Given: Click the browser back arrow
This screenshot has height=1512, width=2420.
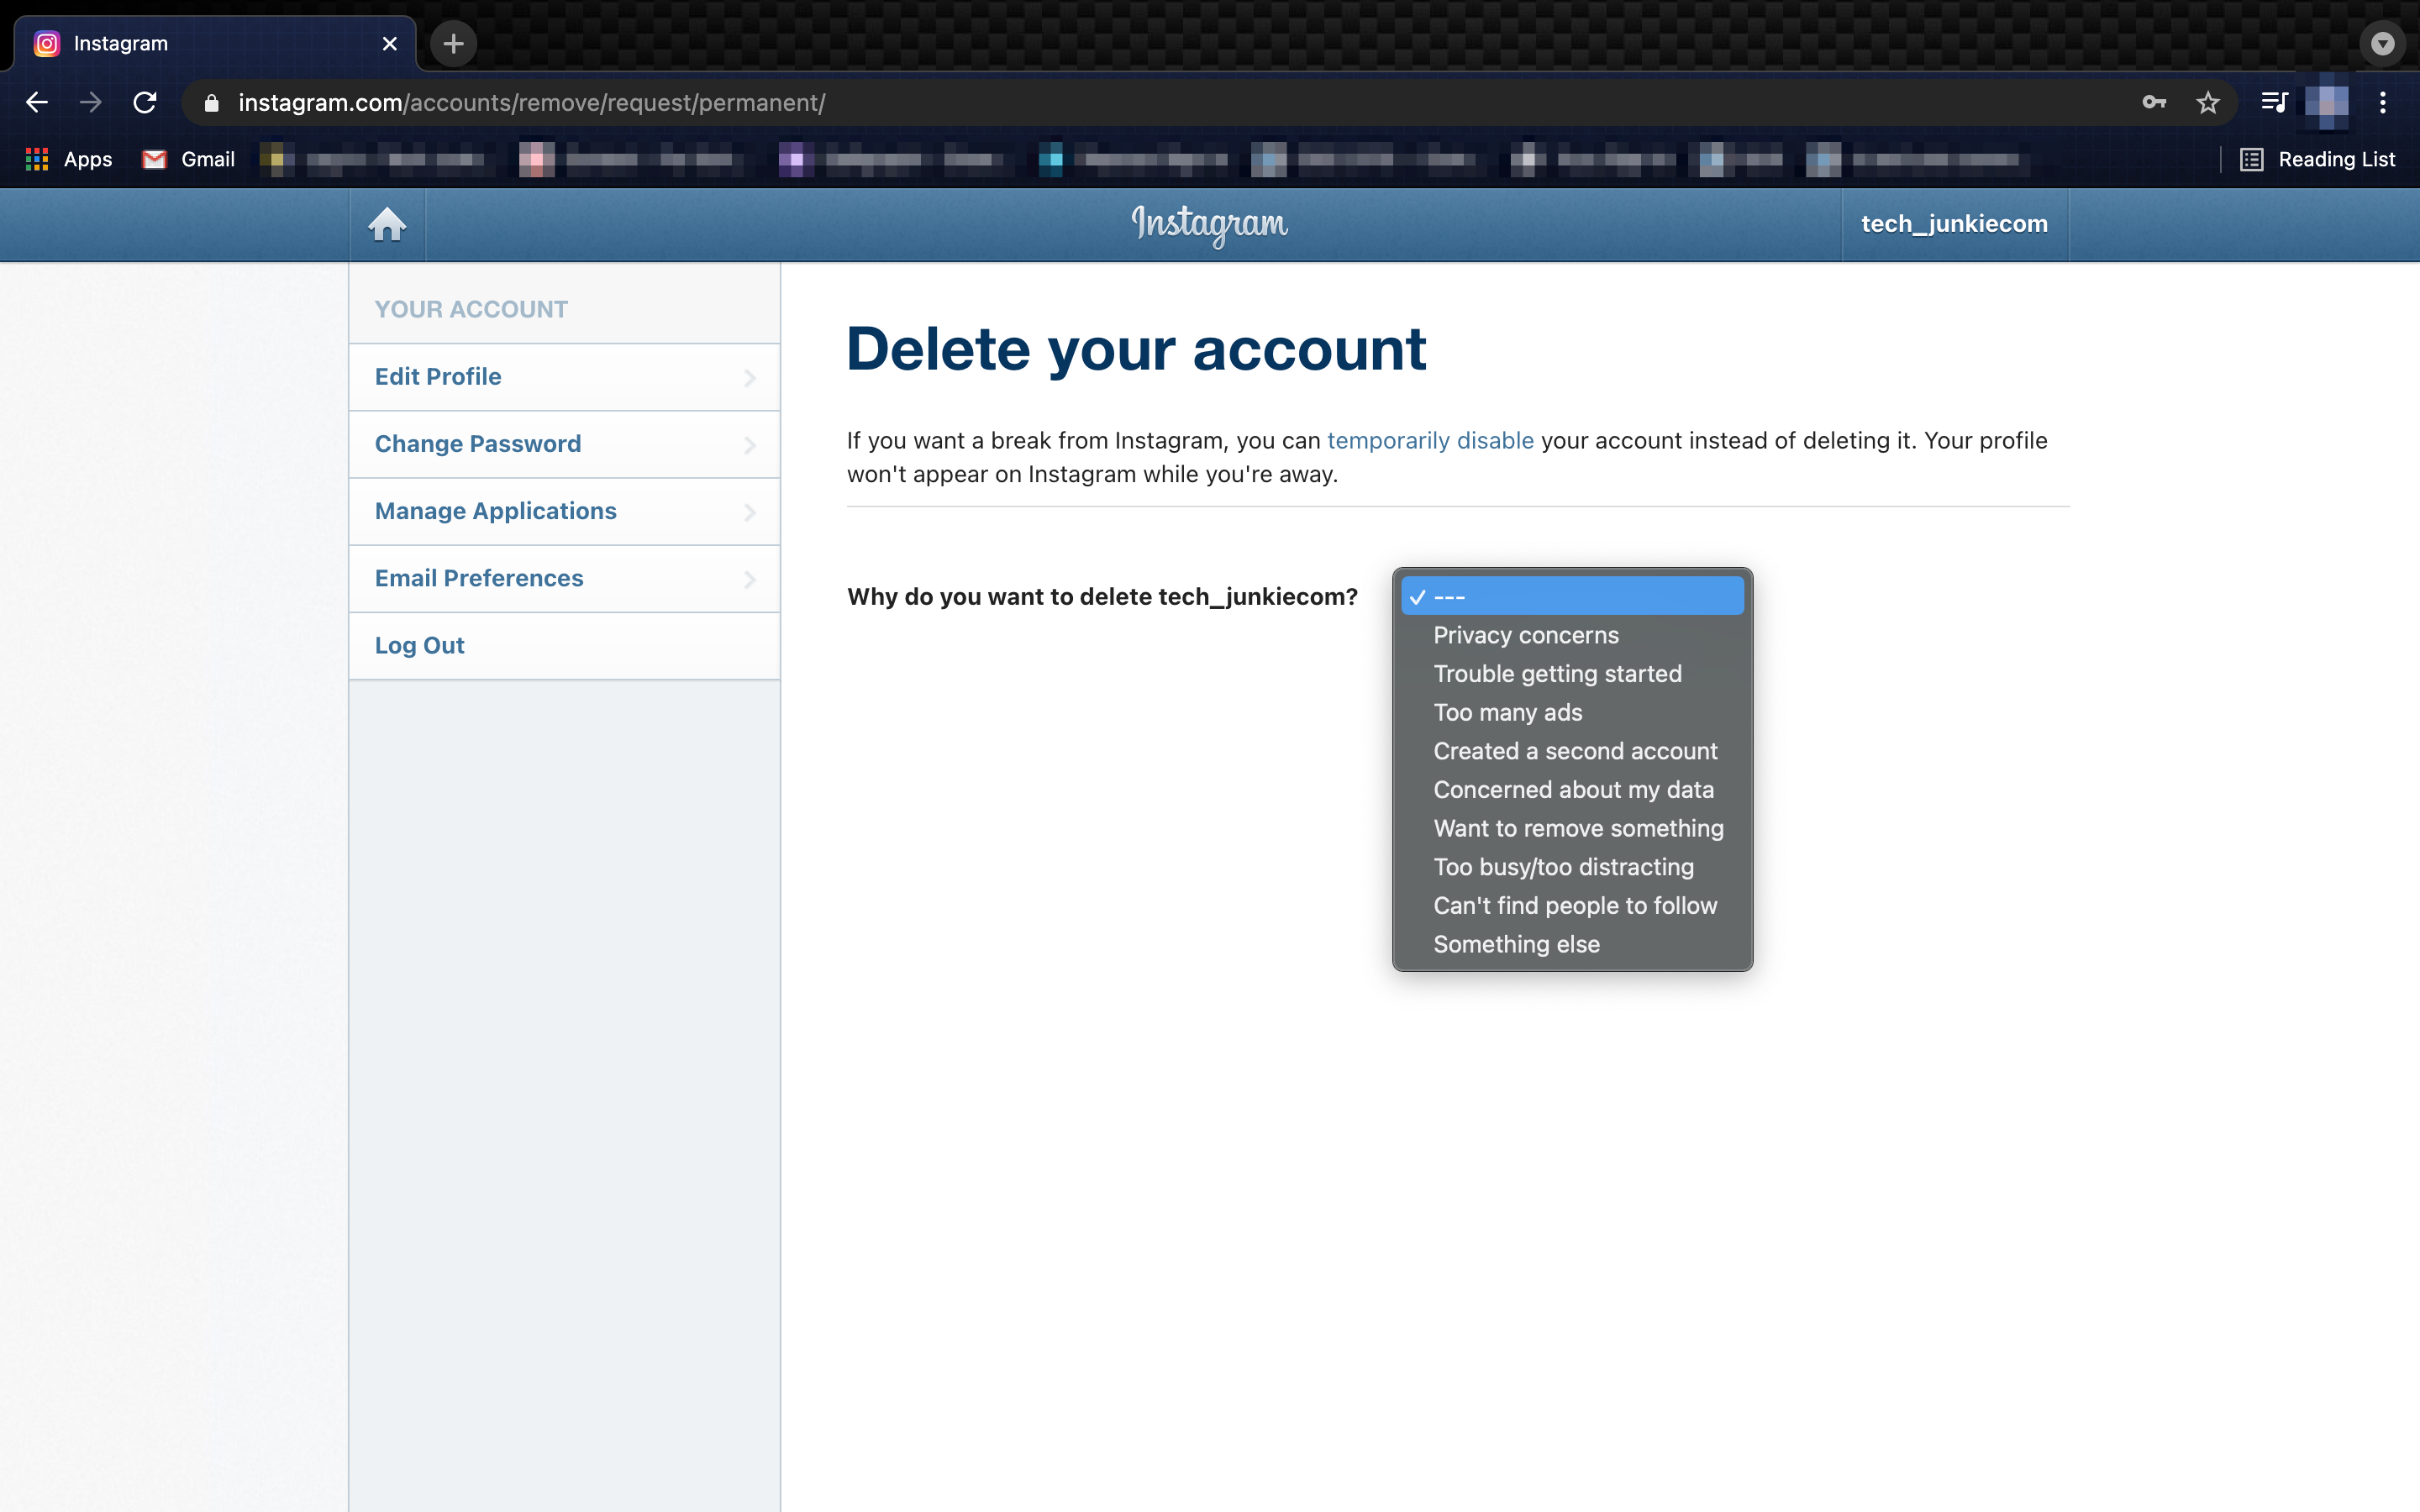Looking at the screenshot, I should [x=37, y=102].
